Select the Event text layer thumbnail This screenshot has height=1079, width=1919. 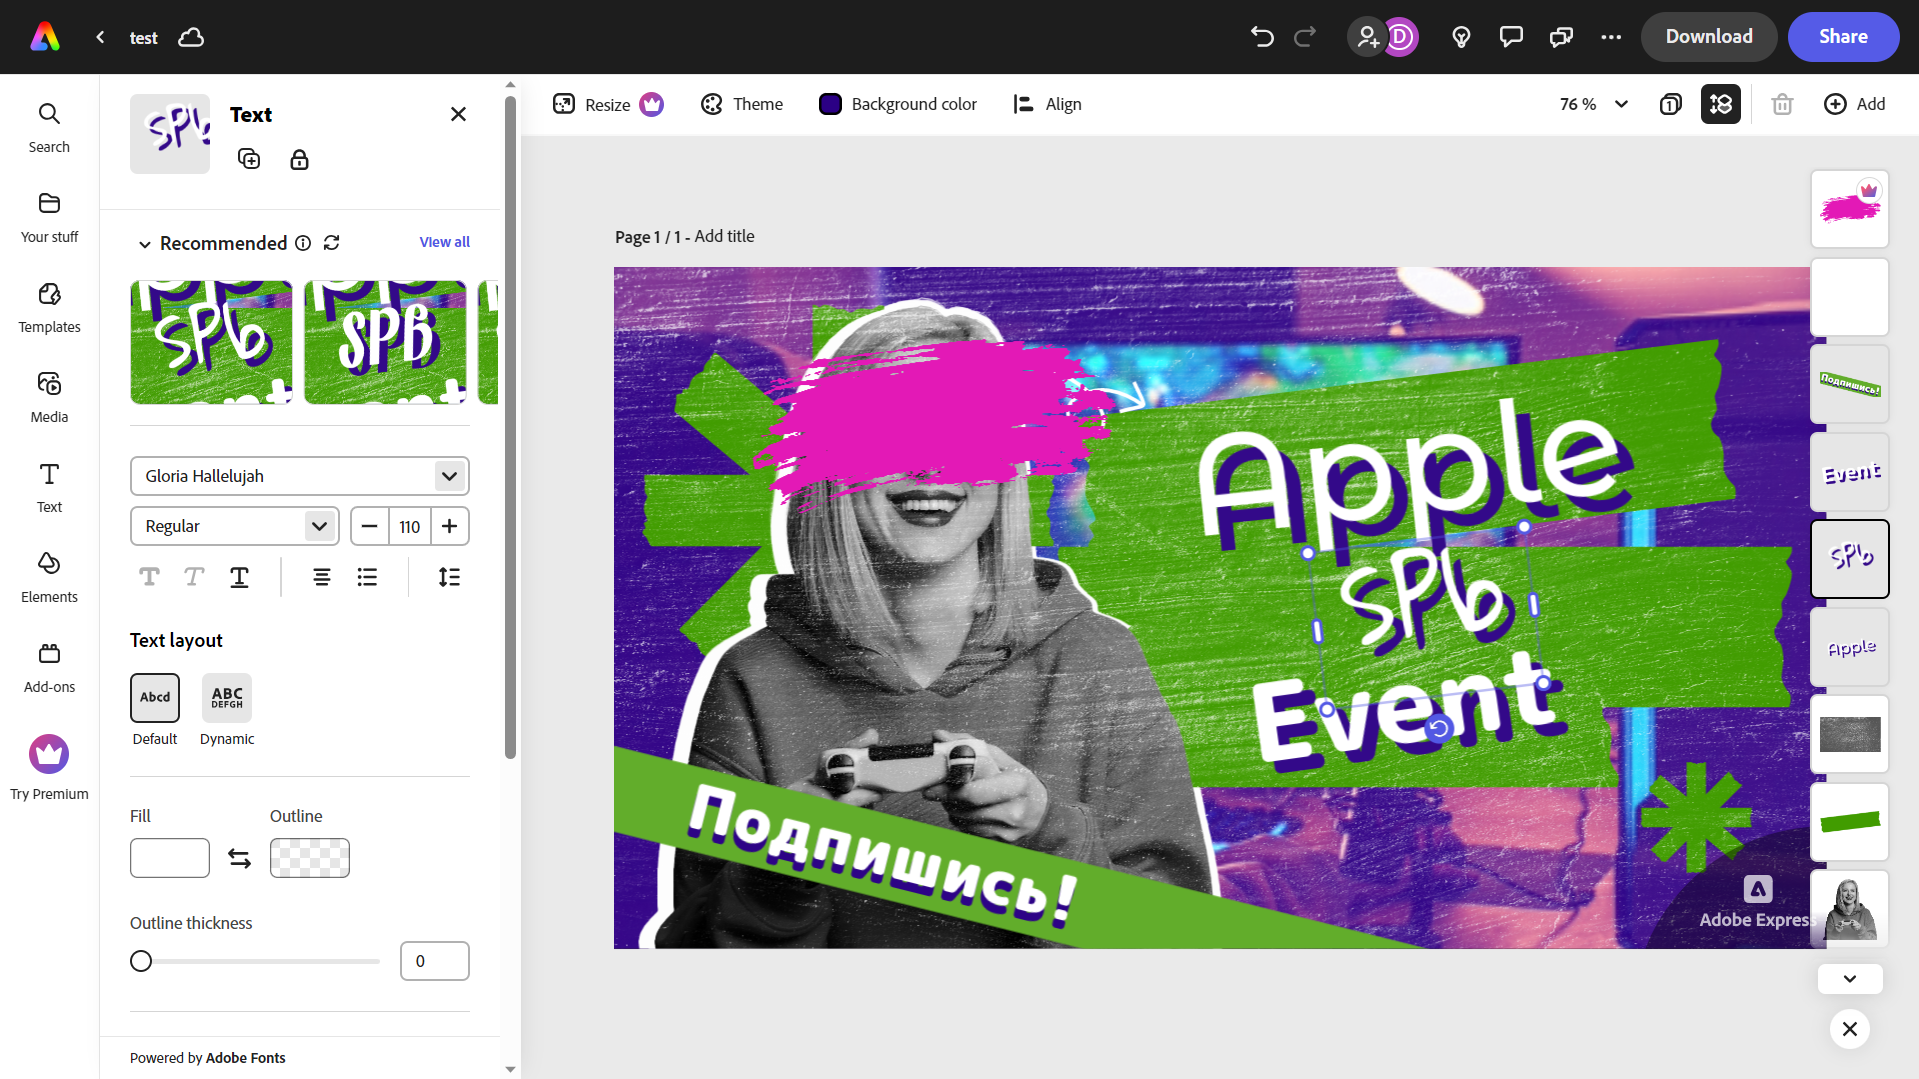point(1850,472)
